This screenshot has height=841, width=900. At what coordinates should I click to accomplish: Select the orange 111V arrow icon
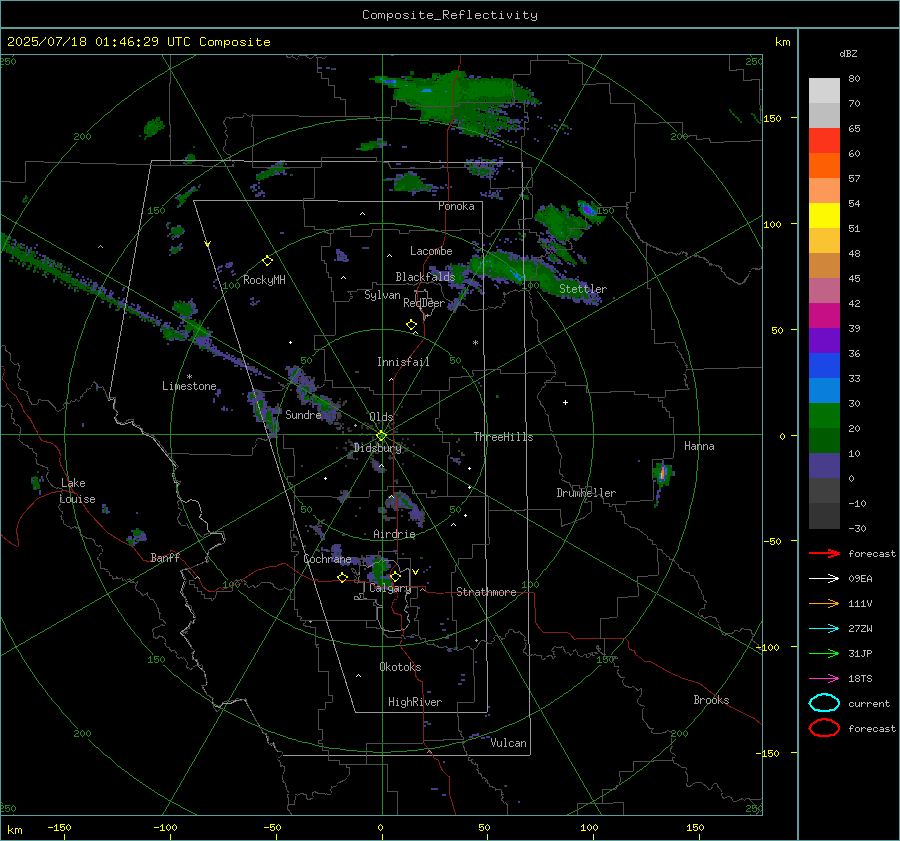coord(824,603)
